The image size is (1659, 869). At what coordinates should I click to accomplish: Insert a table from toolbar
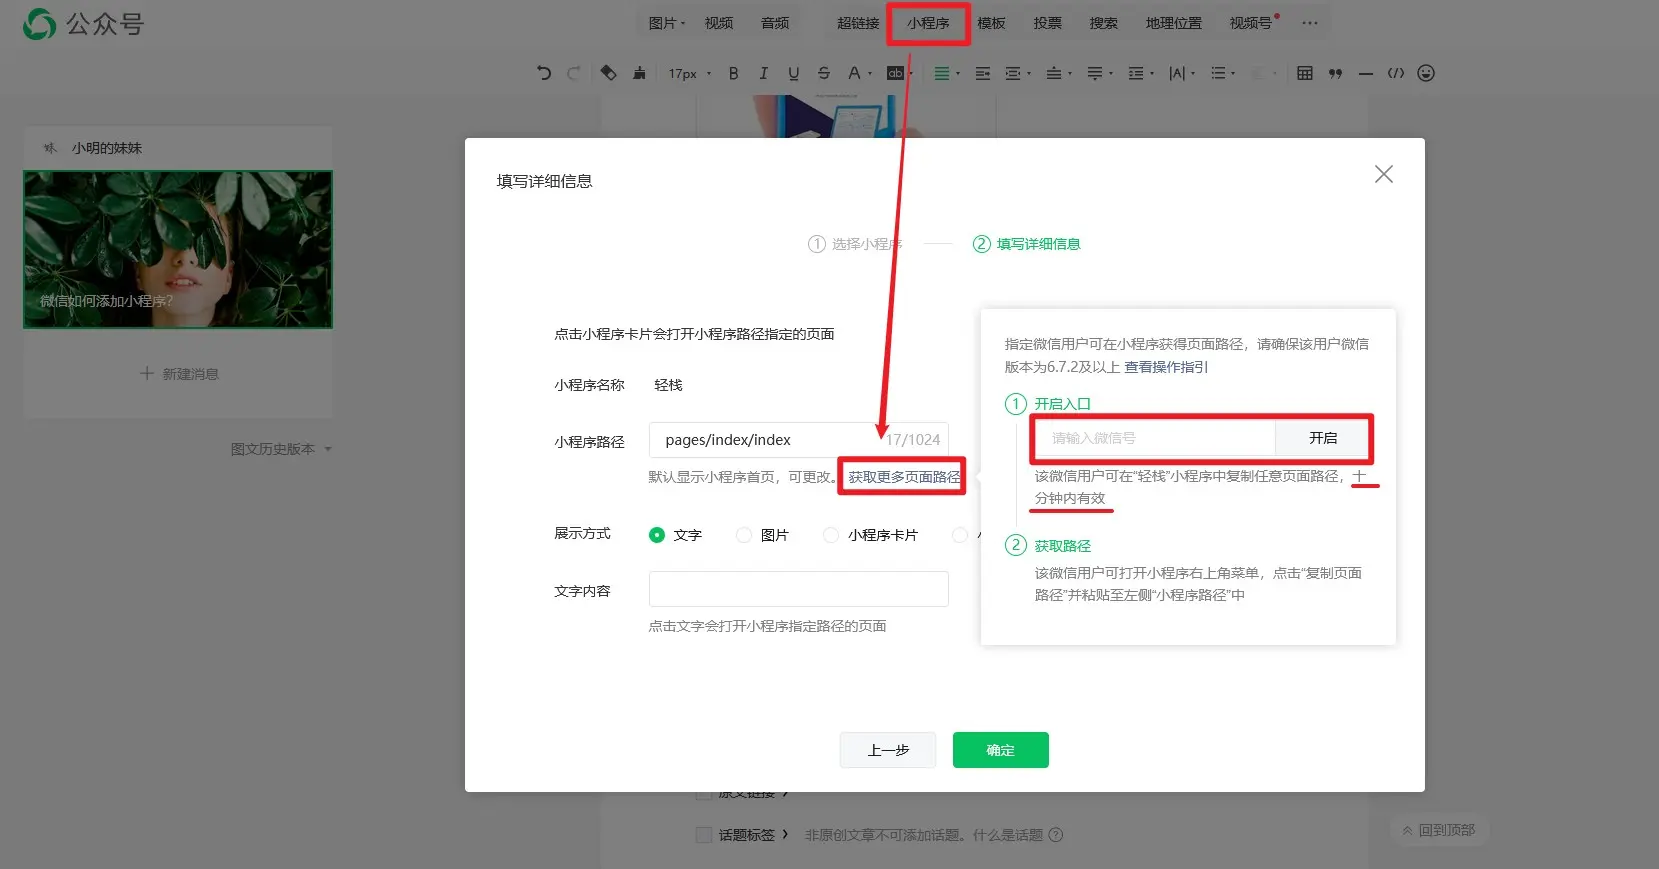point(1304,73)
